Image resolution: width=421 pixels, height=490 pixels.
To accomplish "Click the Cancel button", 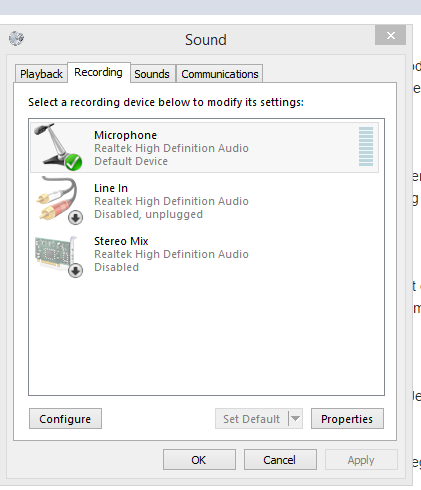I will pyautogui.click(x=280, y=460).
